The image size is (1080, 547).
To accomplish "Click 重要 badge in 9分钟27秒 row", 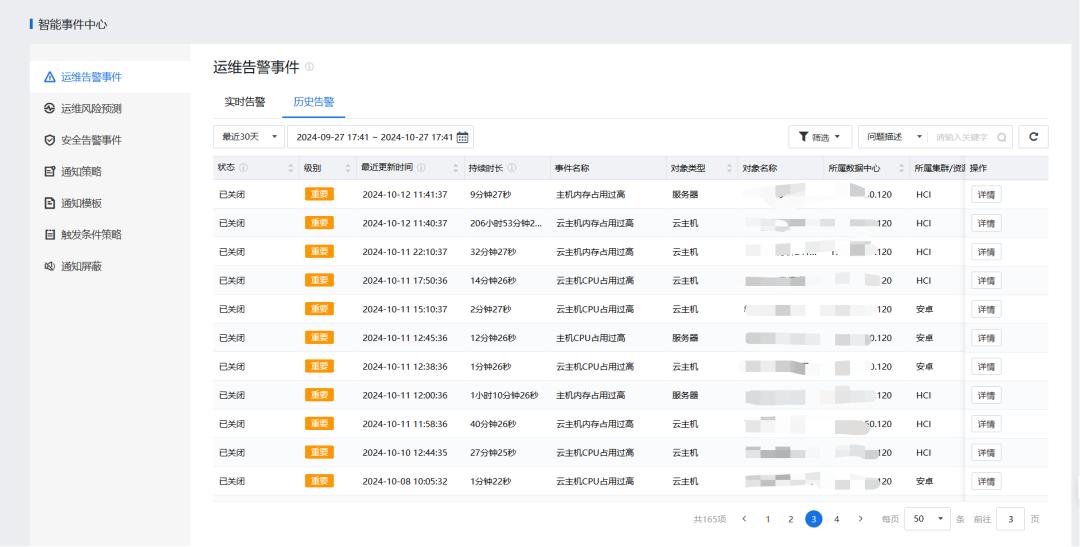I will (319, 194).
